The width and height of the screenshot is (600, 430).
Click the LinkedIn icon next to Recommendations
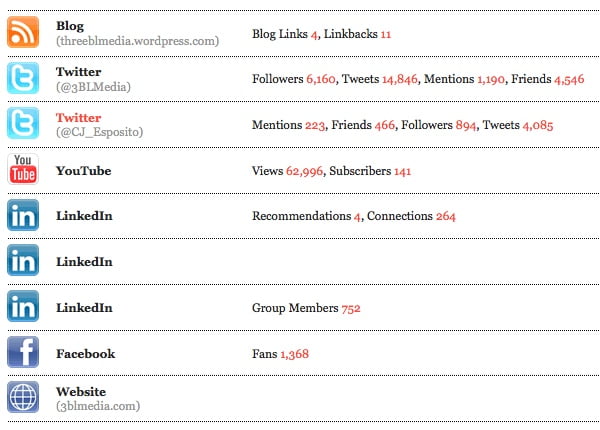pos(23,215)
